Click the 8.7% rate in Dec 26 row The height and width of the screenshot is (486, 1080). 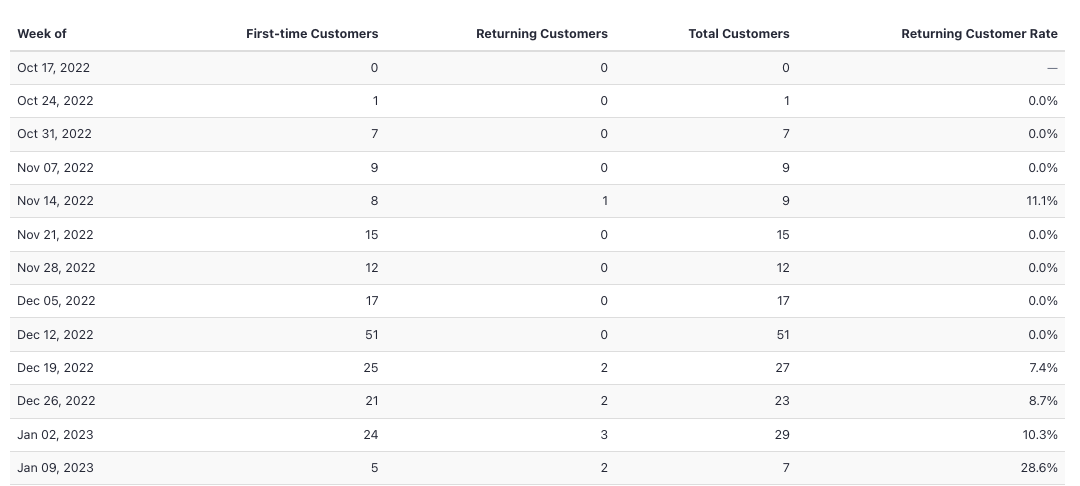[x=1043, y=401]
